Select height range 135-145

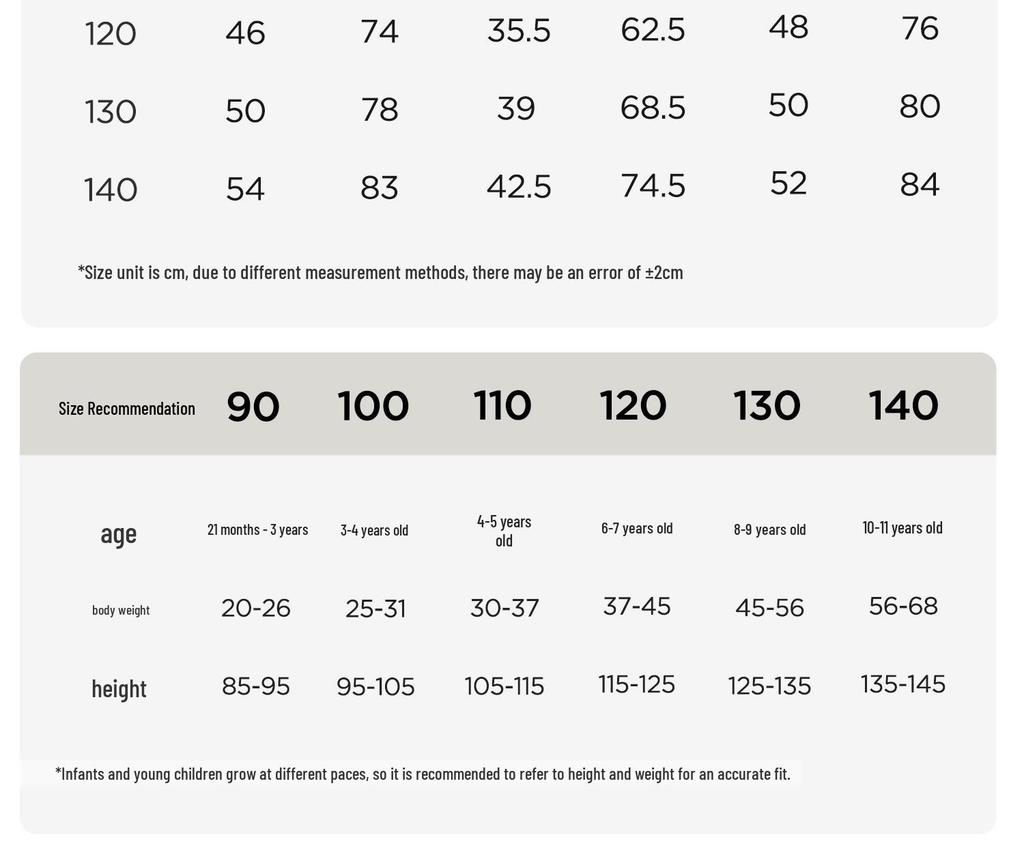[x=903, y=685]
